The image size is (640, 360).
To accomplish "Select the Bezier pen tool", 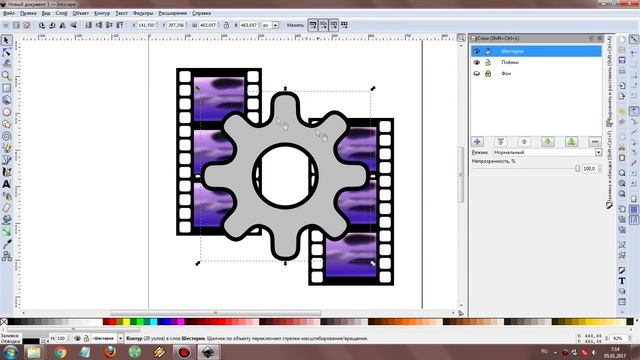I will tap(6, 160).
